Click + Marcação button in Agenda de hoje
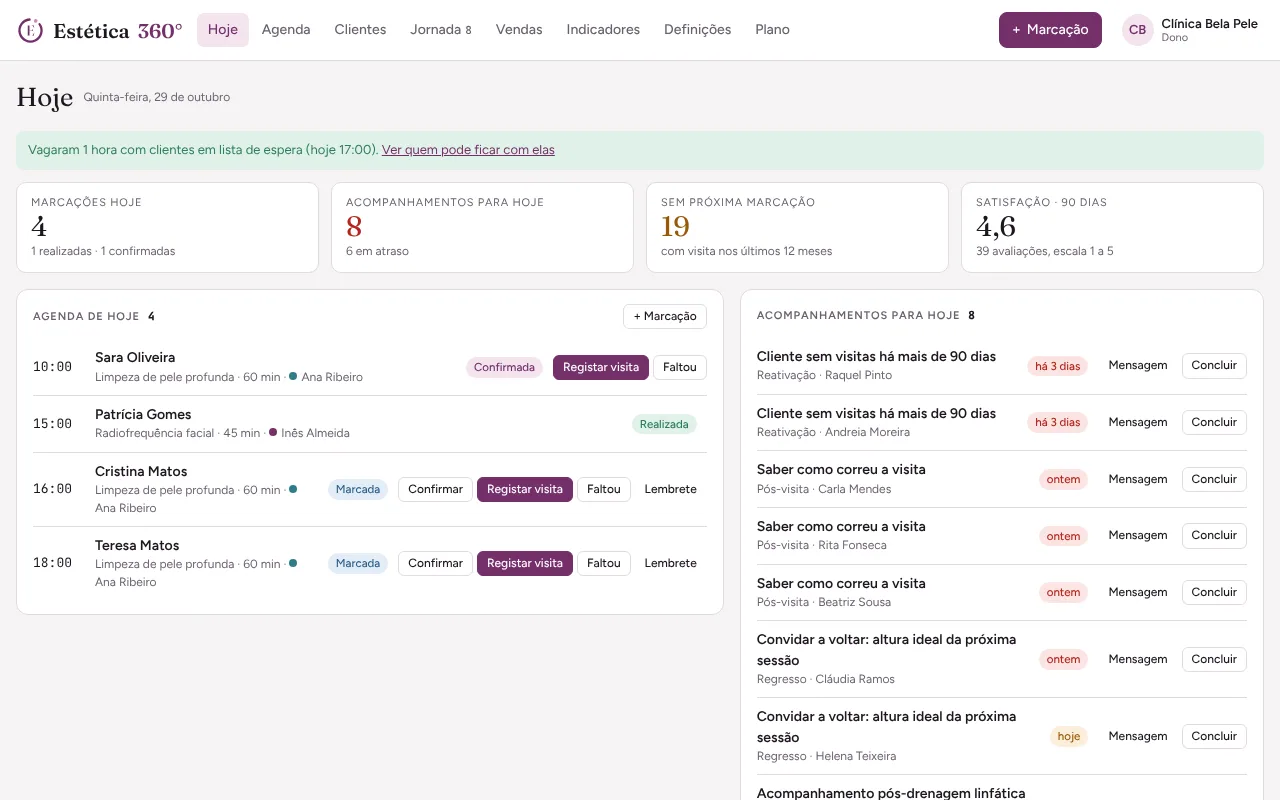Image resolution: width=1280 pixels, height=800 pixels. (x=665, y=316)
